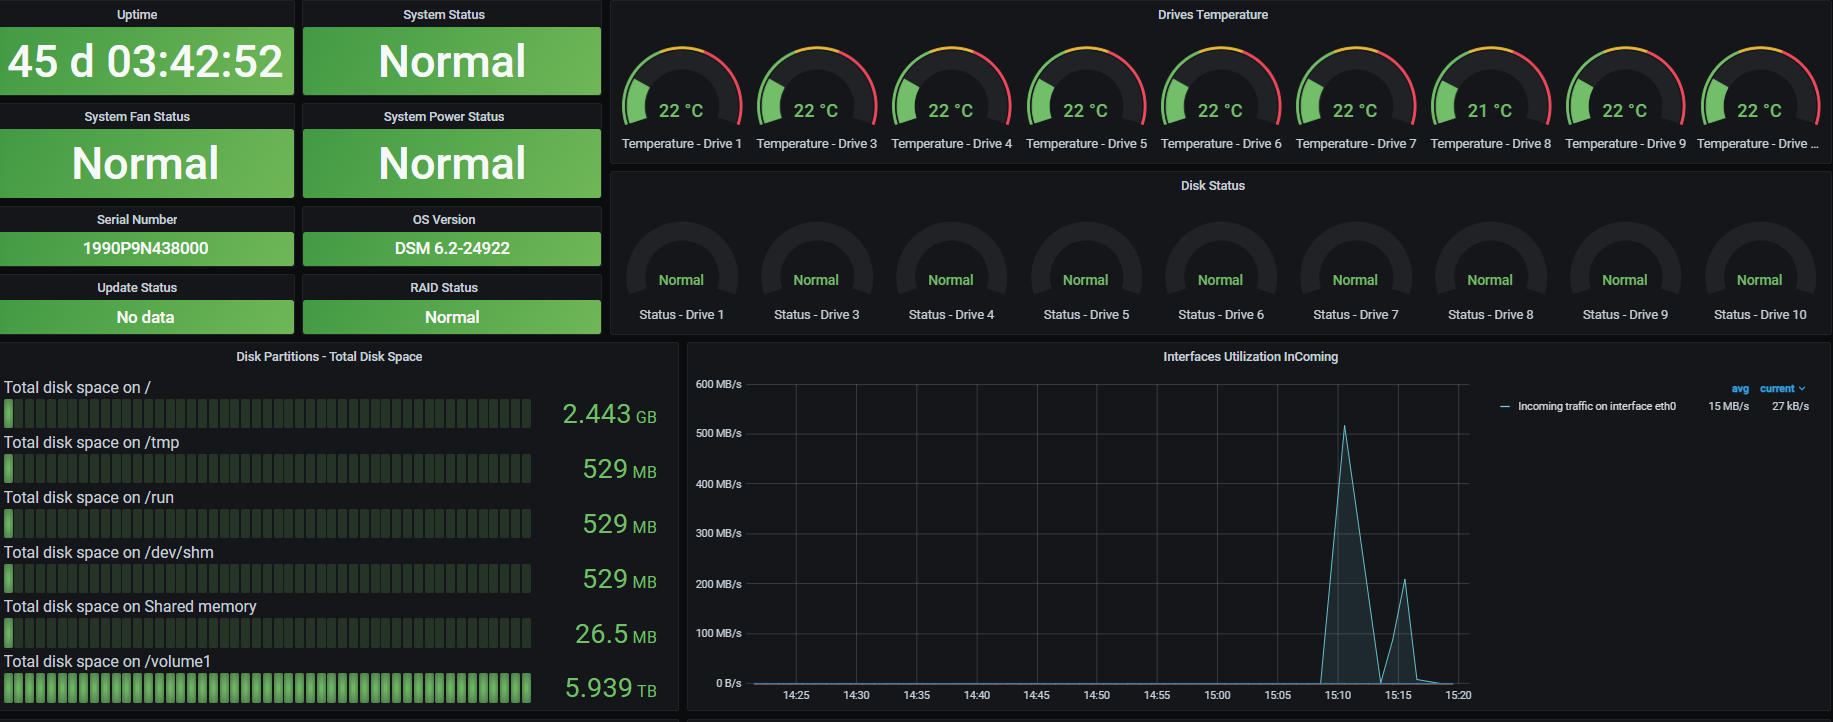Click the /volume1 total disk space bar
This screenshot has height=722, width=1833.
pyautogui.click(x=268, y=688)
